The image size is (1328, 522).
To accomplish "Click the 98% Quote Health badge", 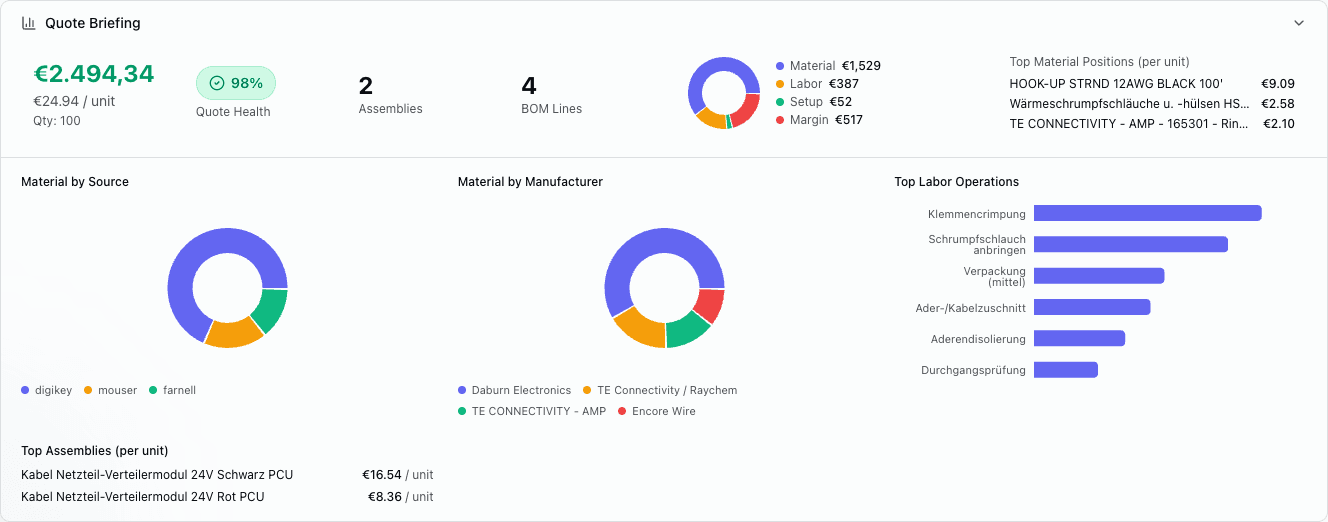I will (236, 83).
